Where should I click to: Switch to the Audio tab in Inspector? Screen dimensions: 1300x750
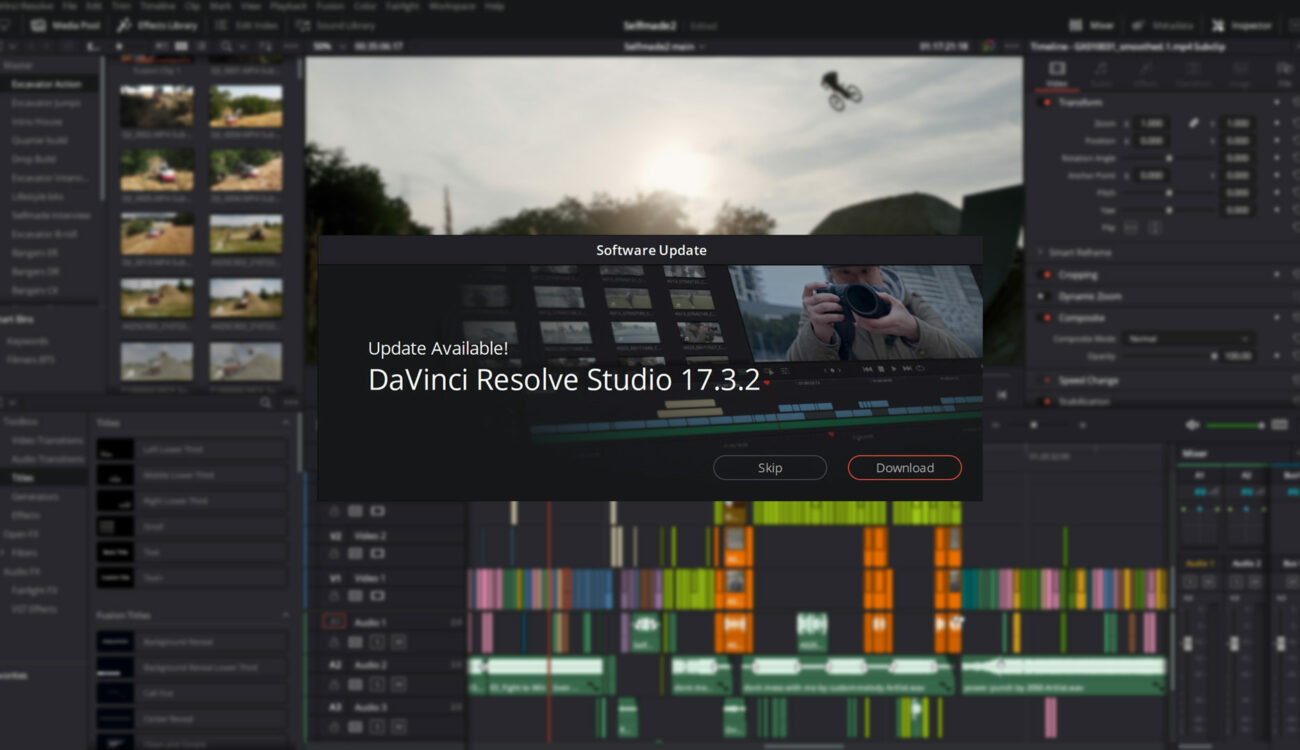1101,75
